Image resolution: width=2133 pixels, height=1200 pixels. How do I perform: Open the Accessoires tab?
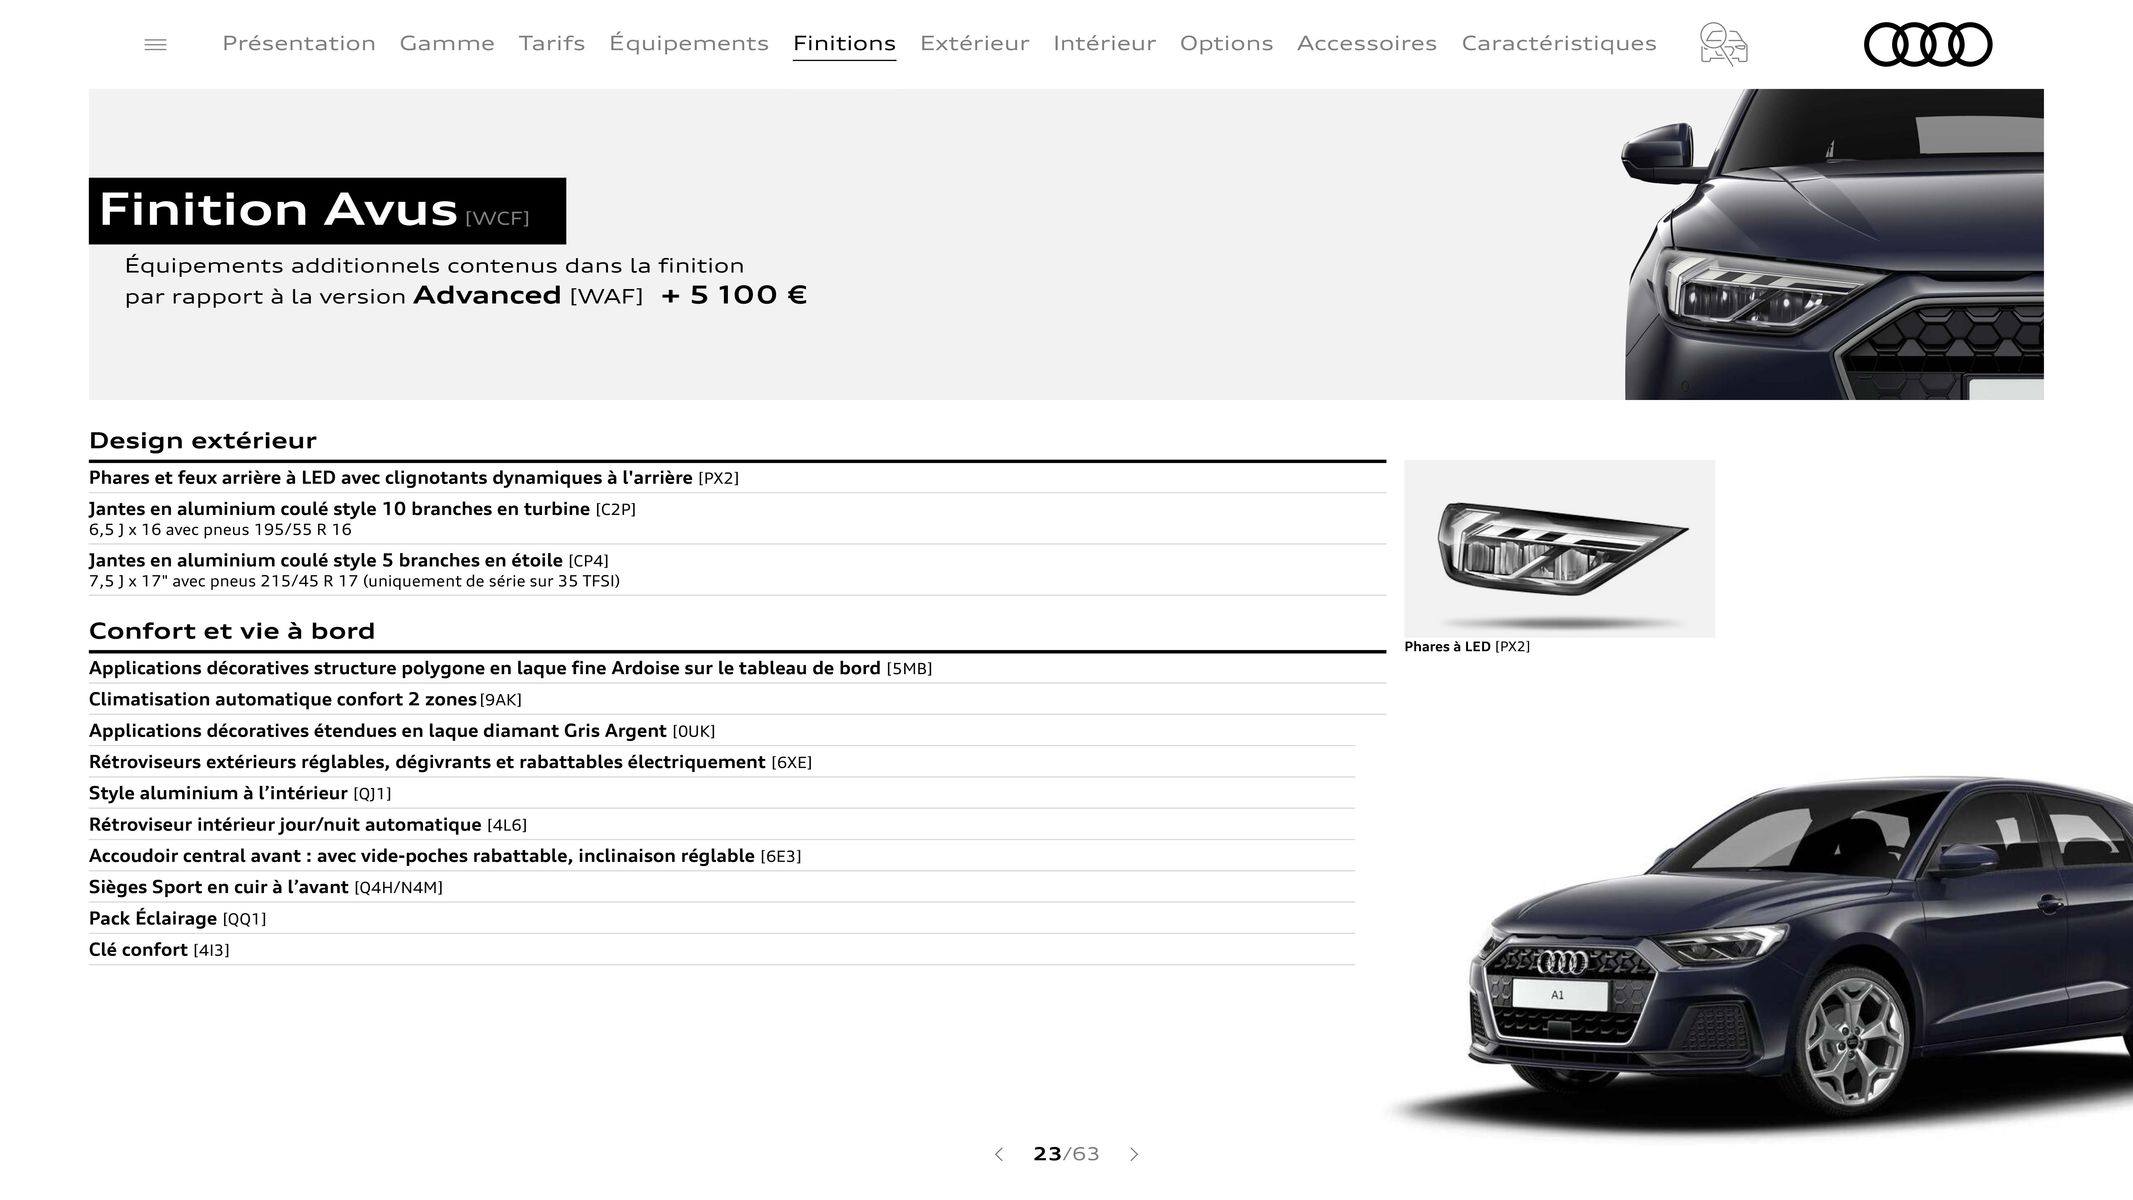point(1367,43)
